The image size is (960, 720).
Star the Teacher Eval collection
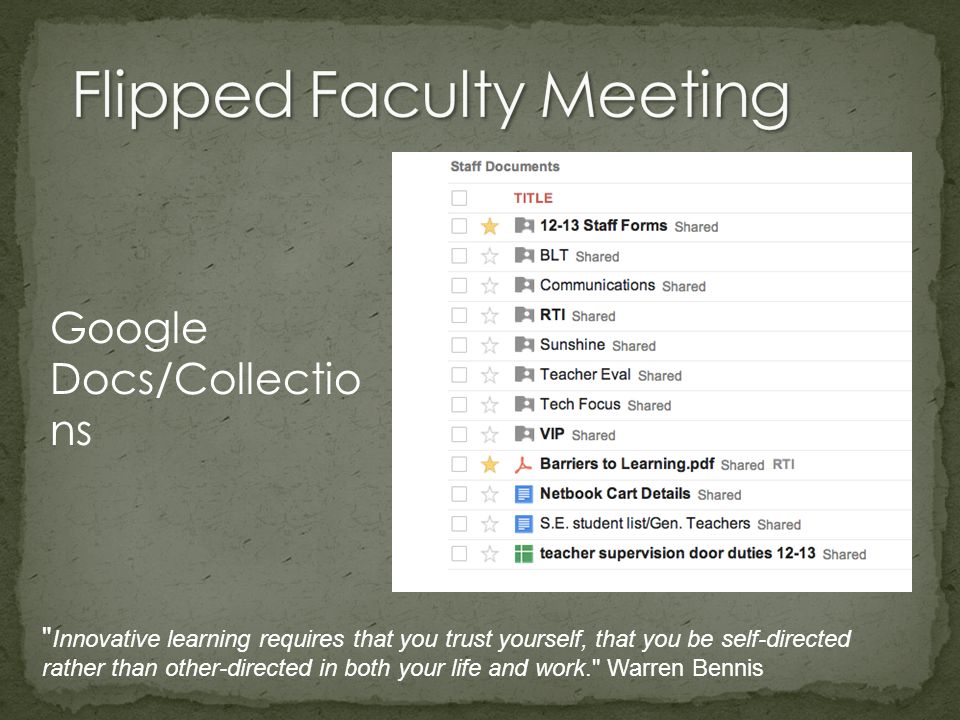(x=489, y=375)
